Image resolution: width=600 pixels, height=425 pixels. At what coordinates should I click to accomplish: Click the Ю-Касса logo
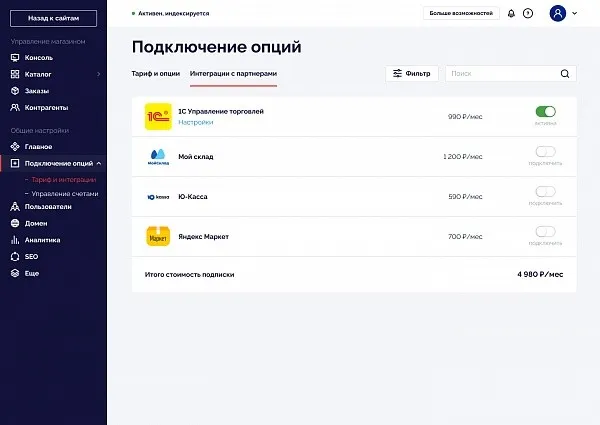158,197
